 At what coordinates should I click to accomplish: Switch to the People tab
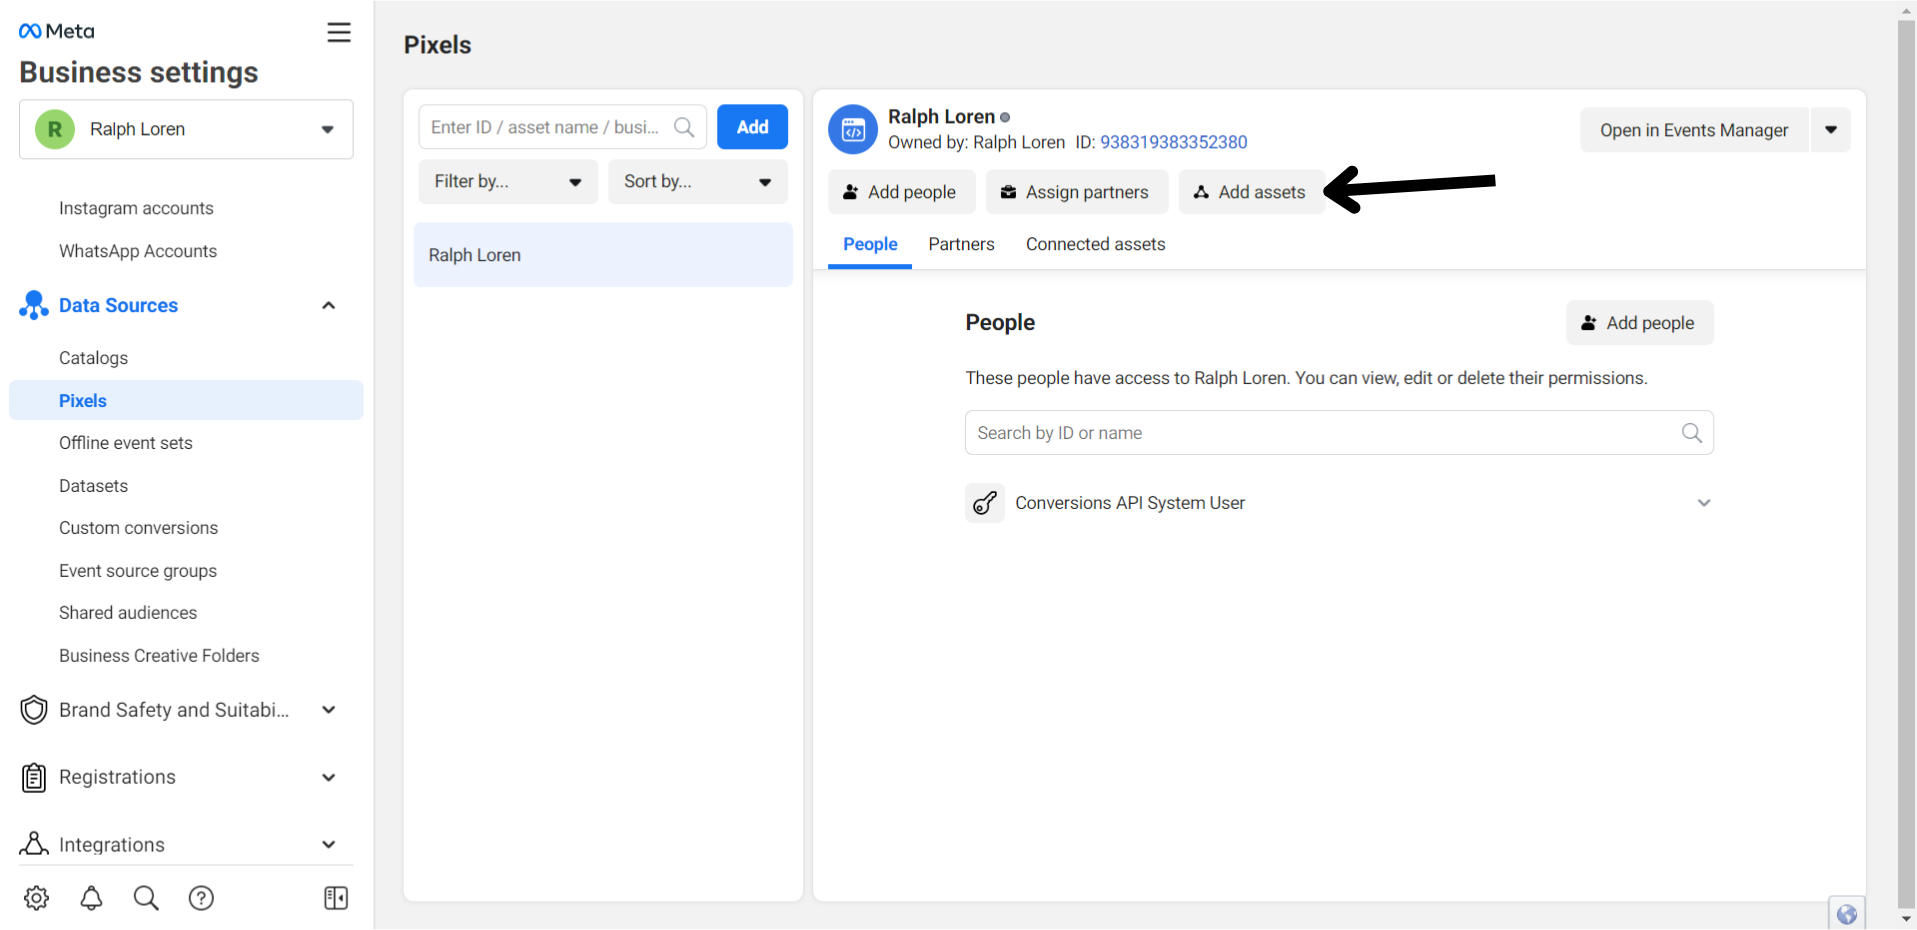[x=870, y=245]
